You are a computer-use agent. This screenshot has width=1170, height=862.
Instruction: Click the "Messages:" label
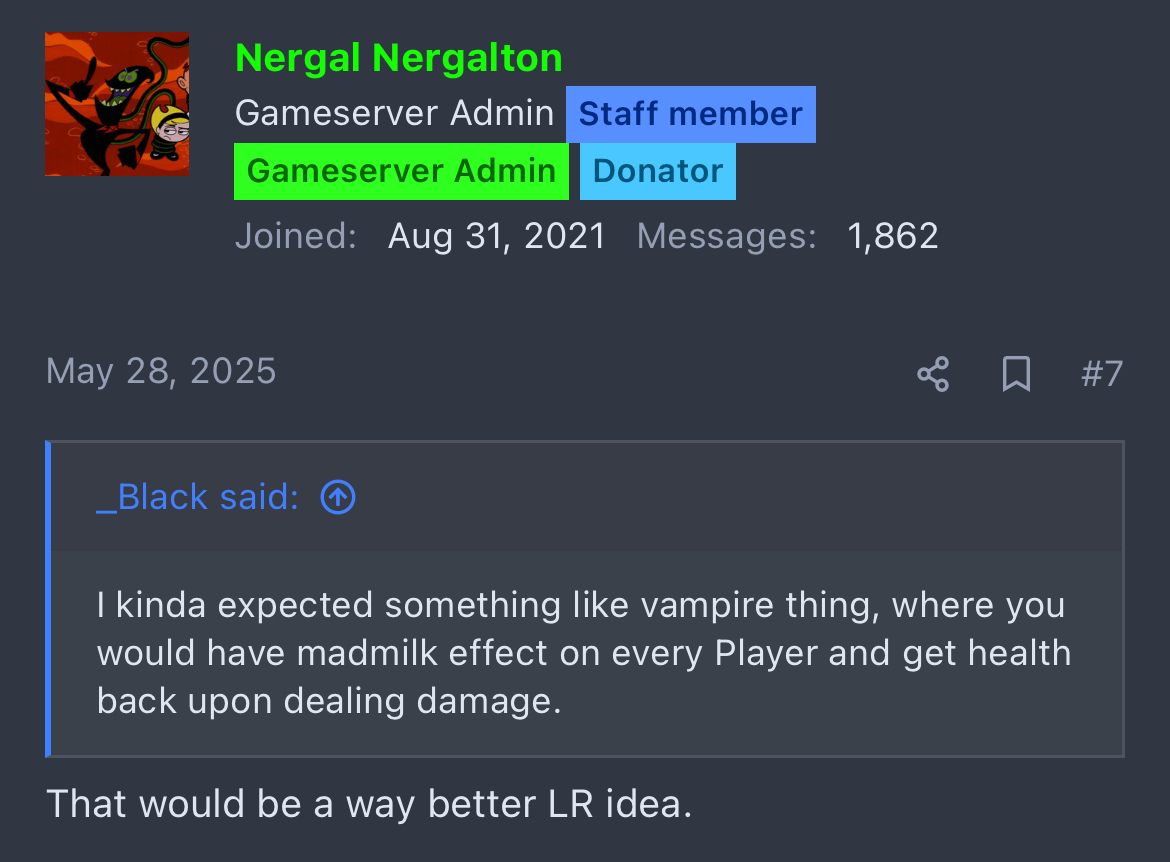726,236
